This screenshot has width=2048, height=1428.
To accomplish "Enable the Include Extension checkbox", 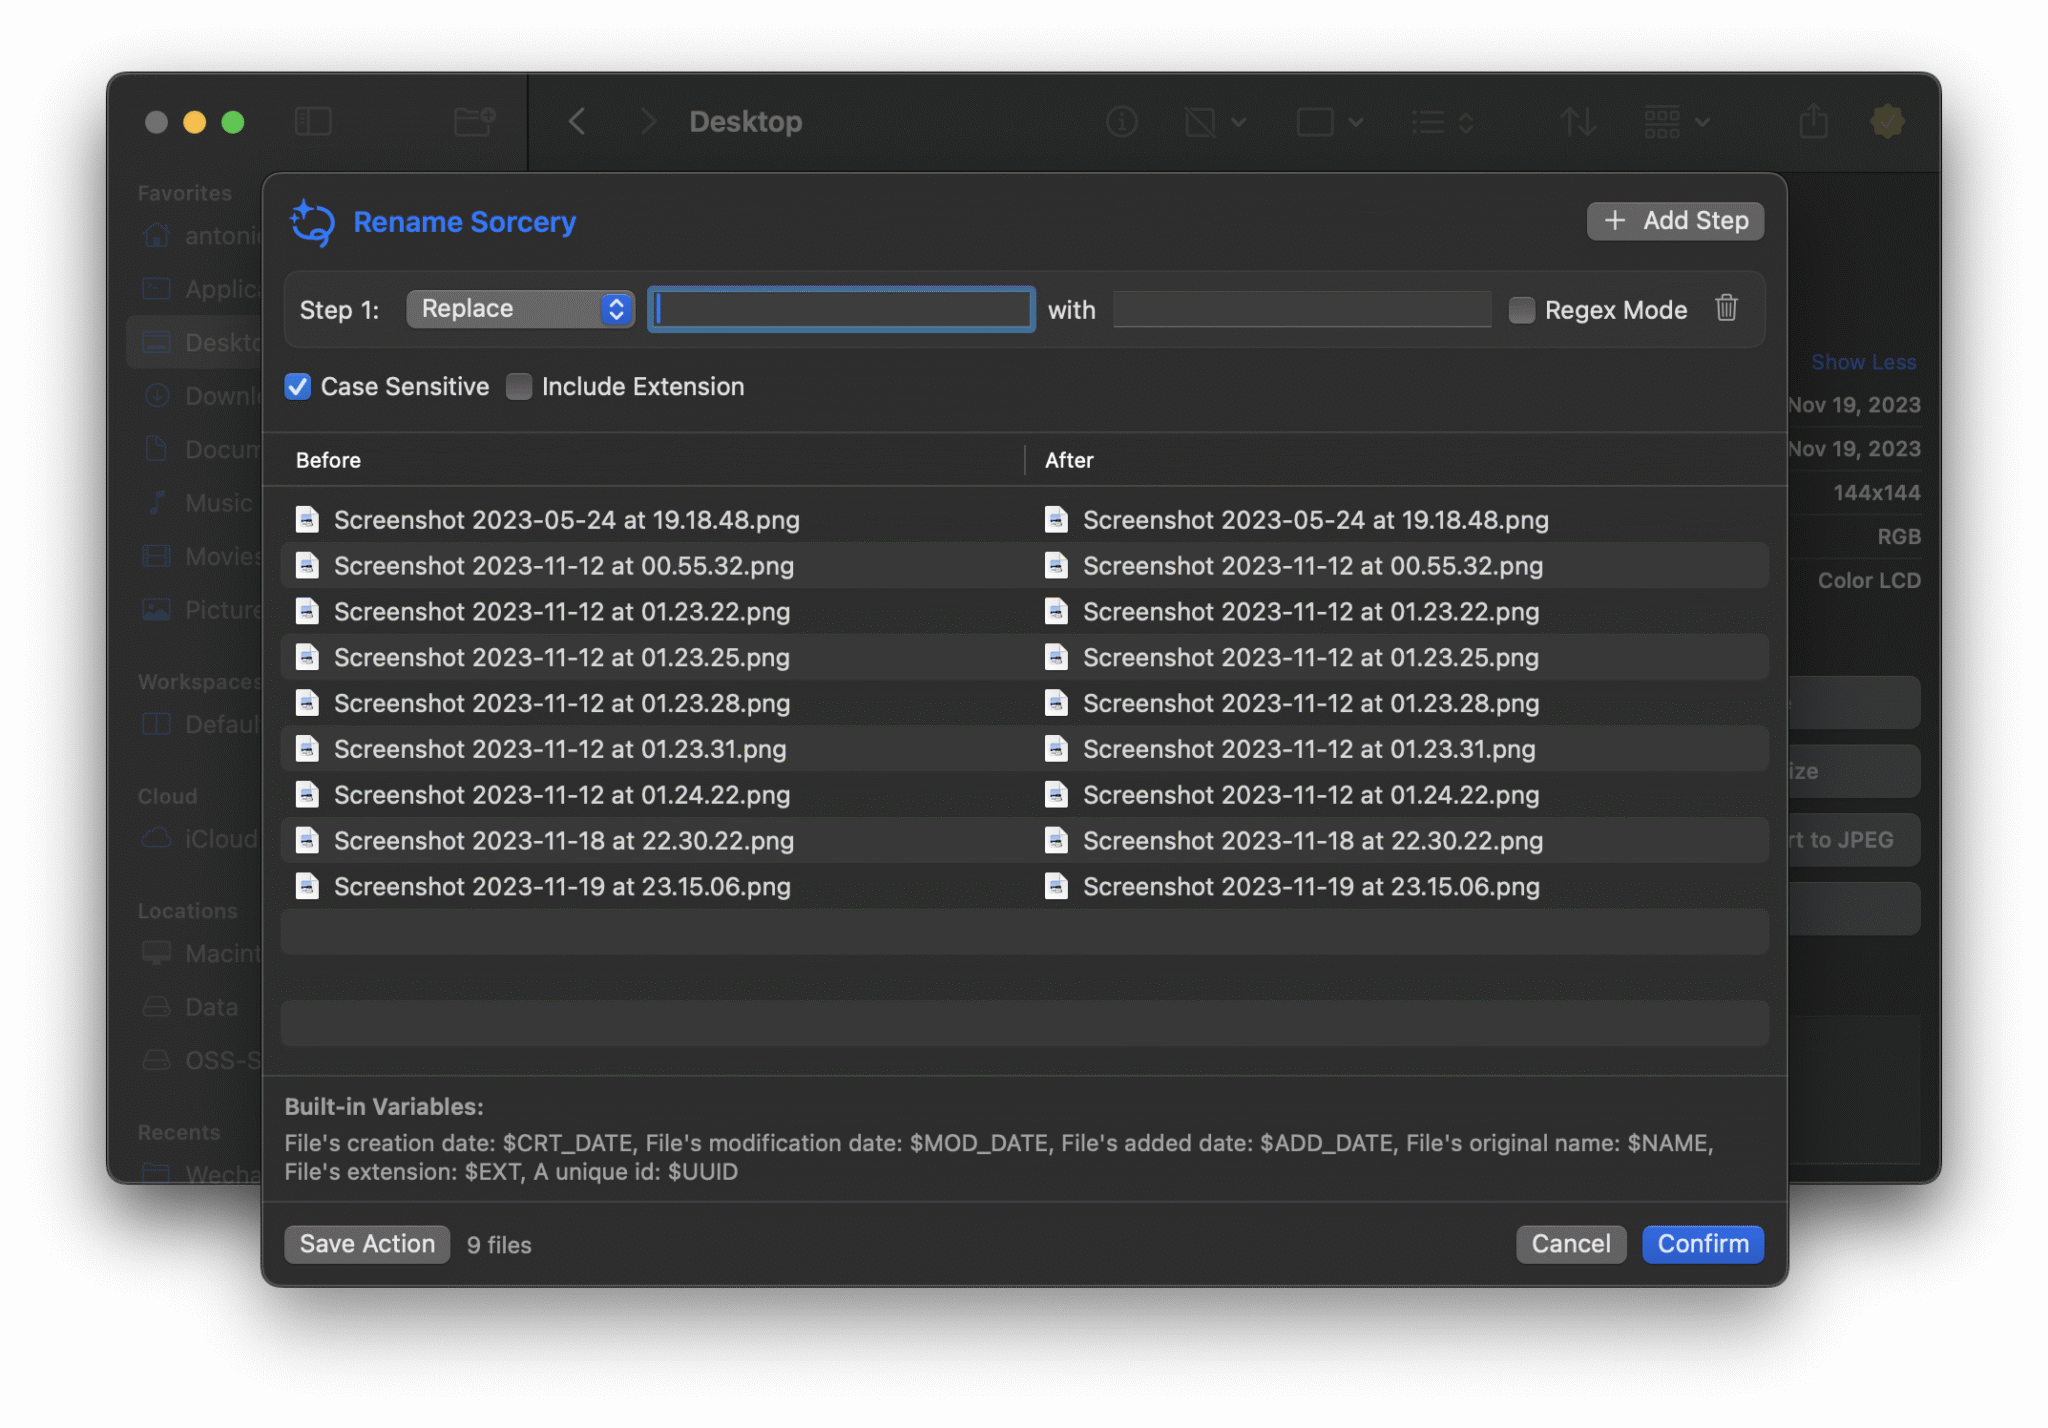I will (519, 386).
